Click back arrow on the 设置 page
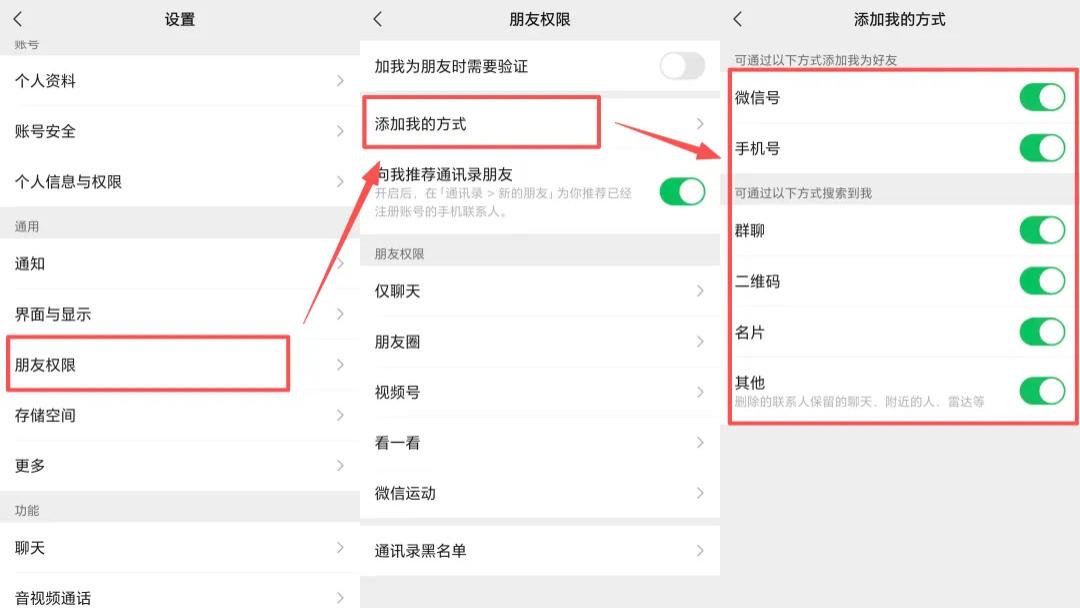 coord(17,18)
